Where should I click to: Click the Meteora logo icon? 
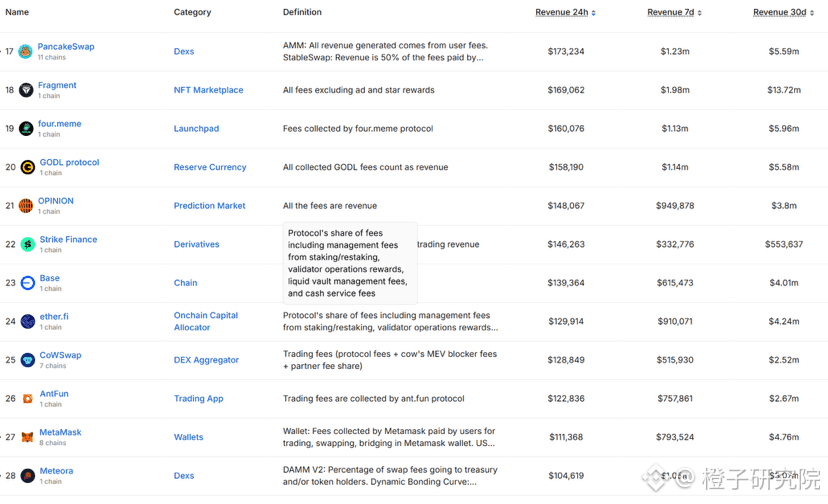[28, 476]
